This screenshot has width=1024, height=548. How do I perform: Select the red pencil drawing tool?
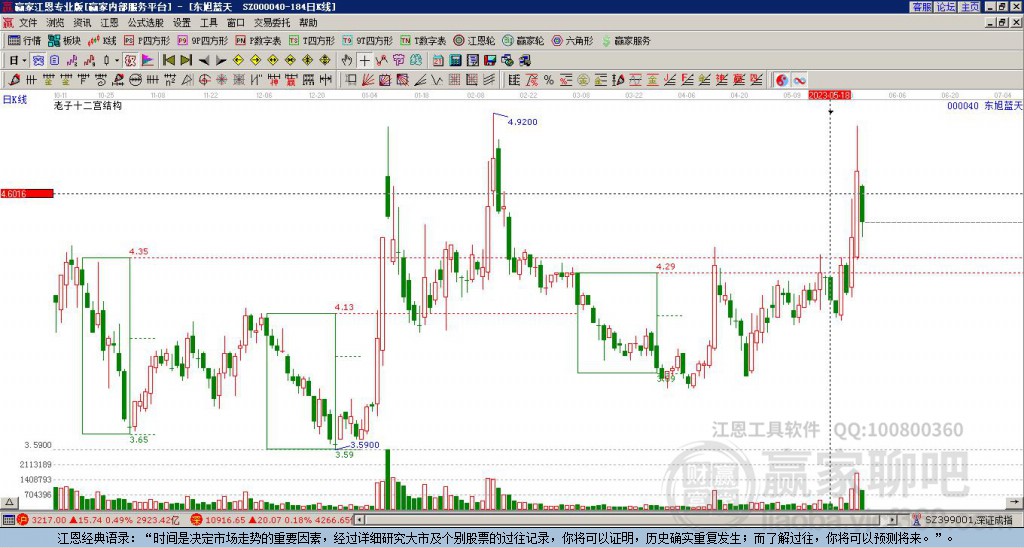click(x=14, y=80)
